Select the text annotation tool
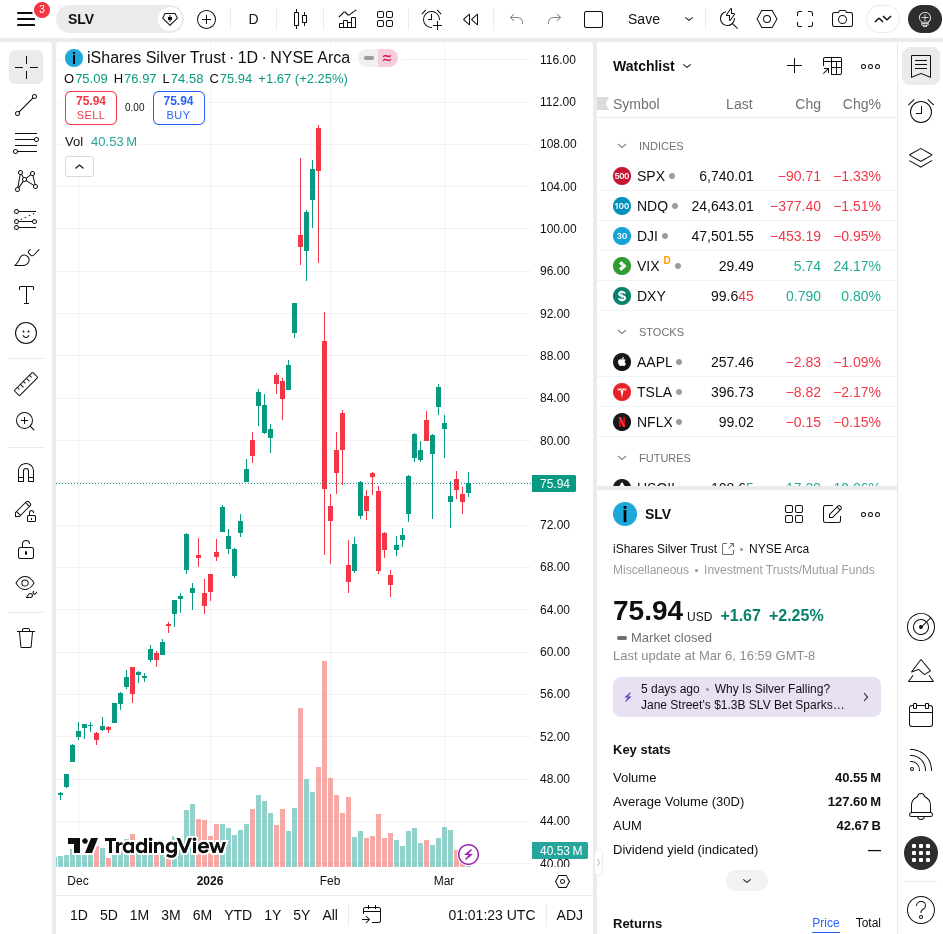 pos(26,295)
